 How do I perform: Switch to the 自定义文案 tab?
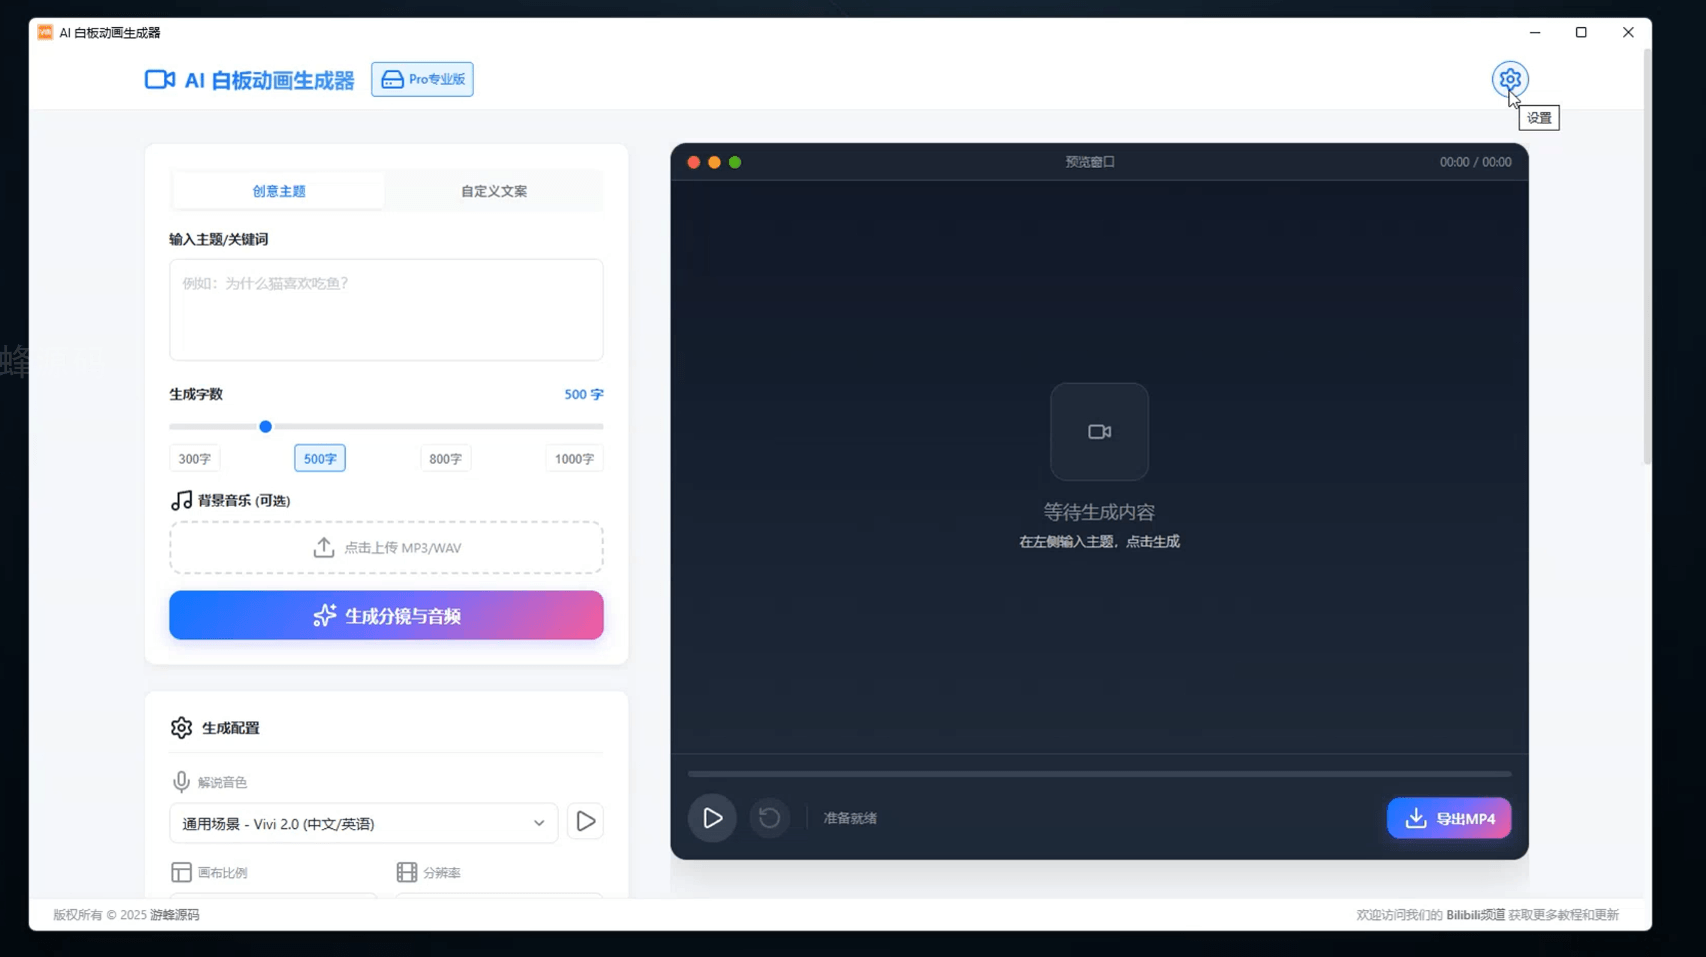click(494, 191)
